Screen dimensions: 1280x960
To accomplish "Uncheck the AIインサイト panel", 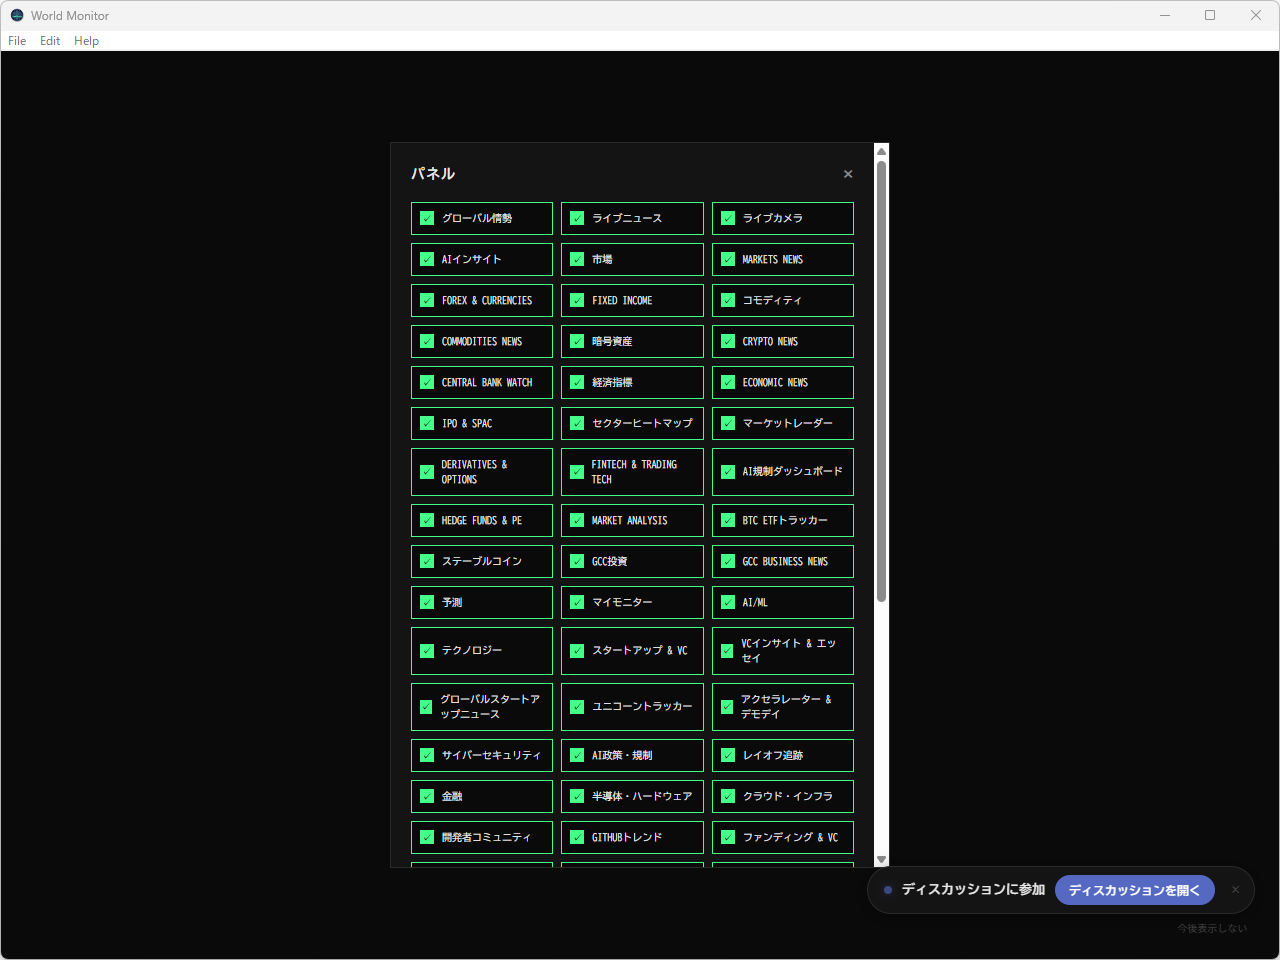I will point(427,259).
